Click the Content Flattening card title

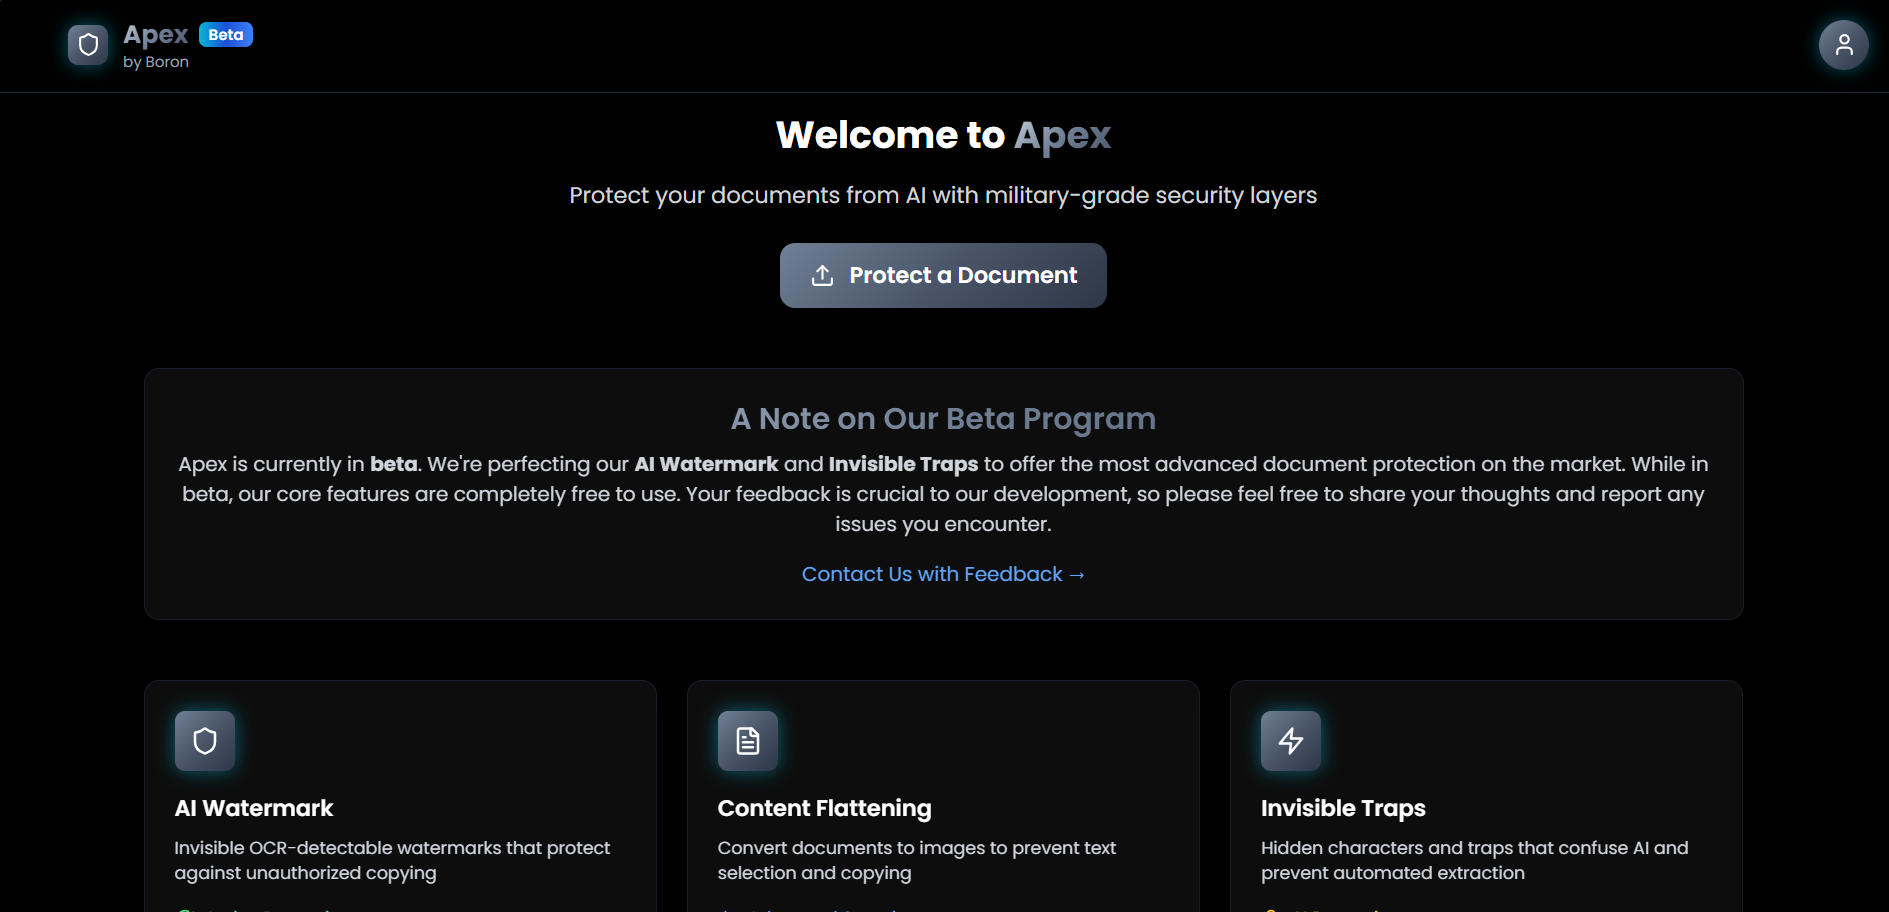(x=824, y=808)
